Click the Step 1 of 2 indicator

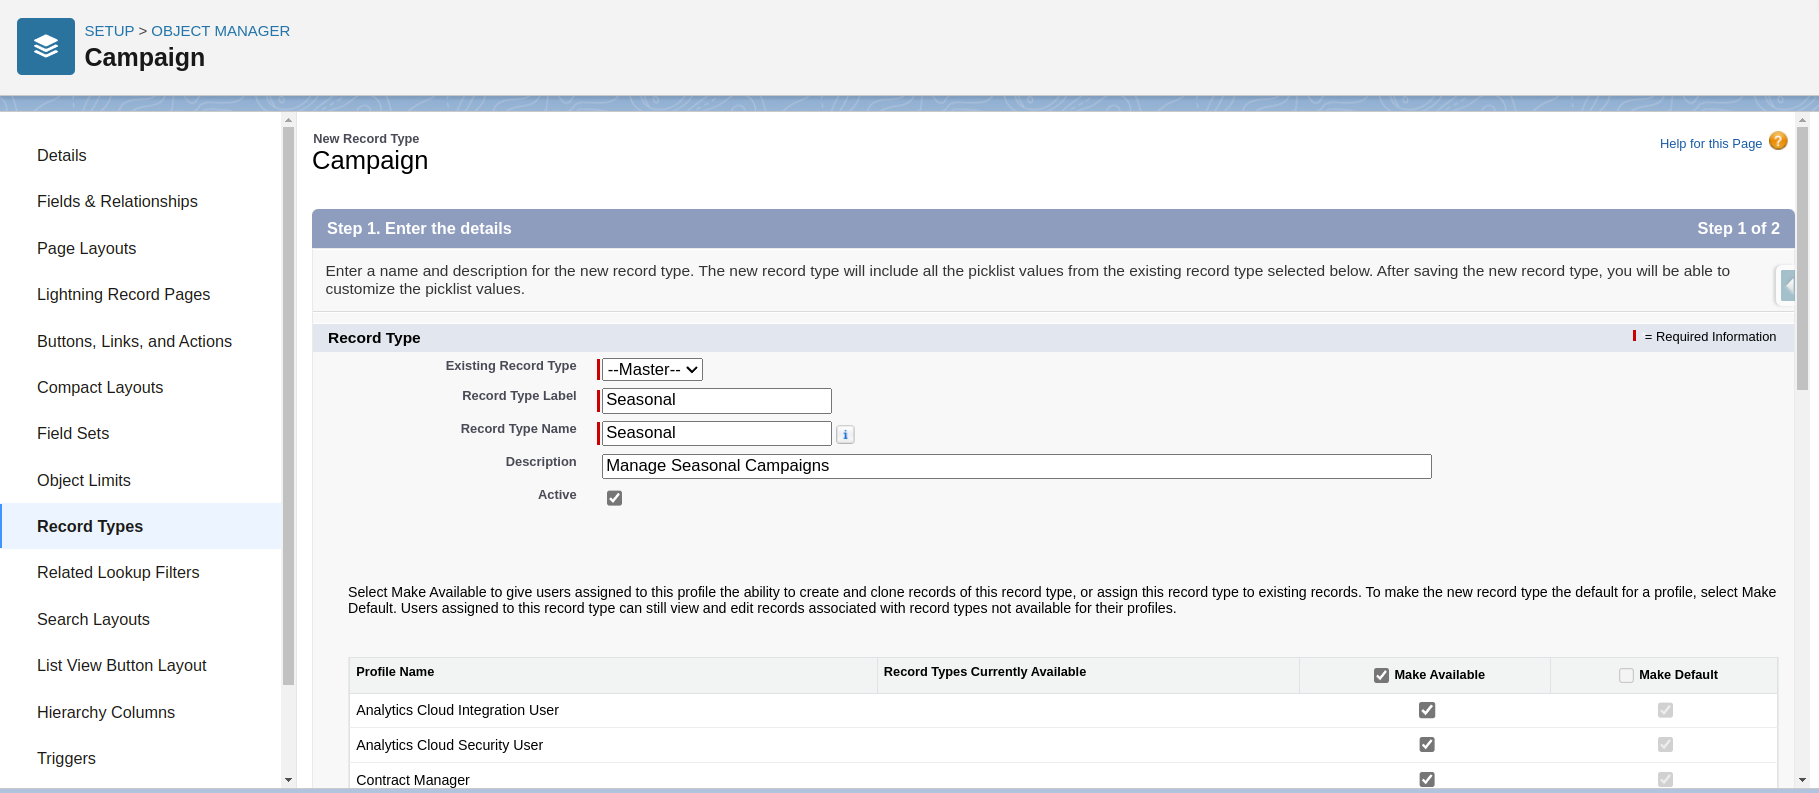point(1738,229)
